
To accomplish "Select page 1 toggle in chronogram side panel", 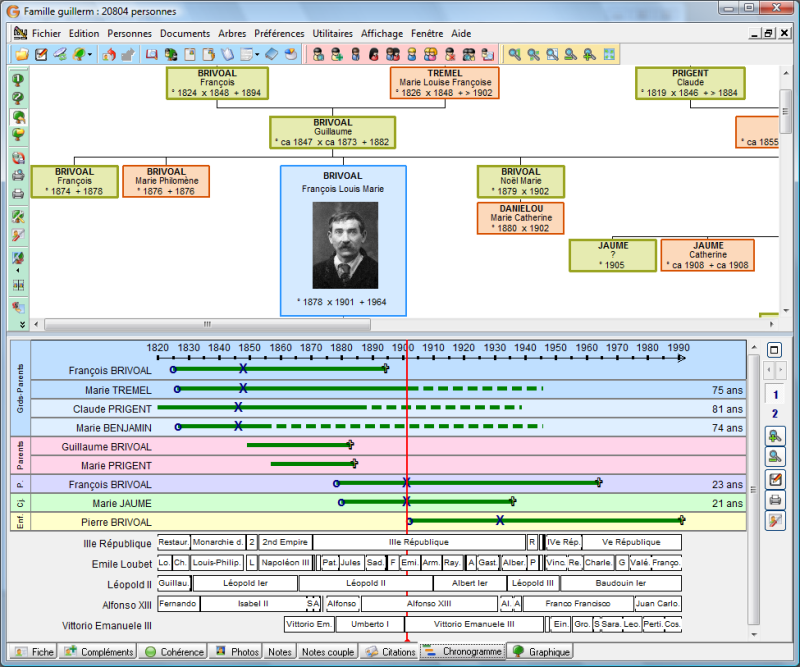I will [775, 395].
